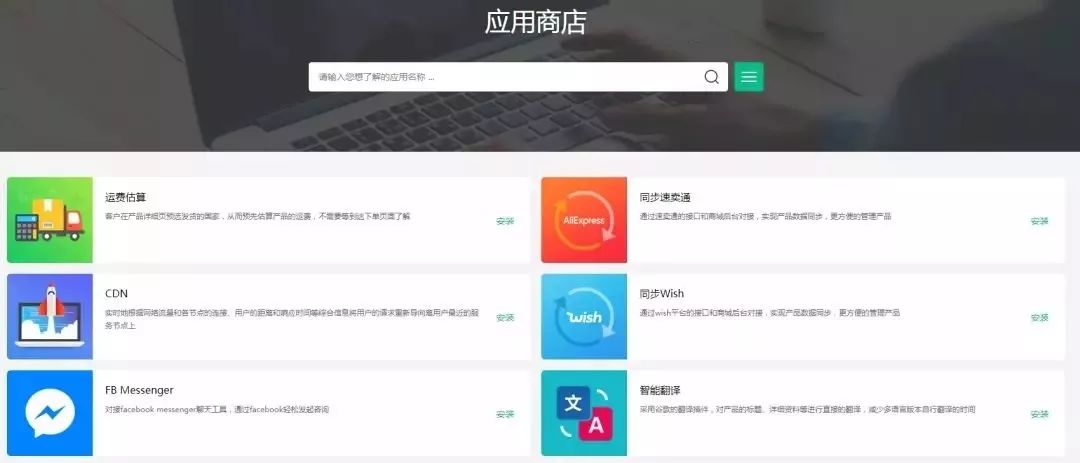Install the 同步速卖通 app
Image resolution: width=1080 pixels, height=463 pixels.
(x=1039, y=221)
